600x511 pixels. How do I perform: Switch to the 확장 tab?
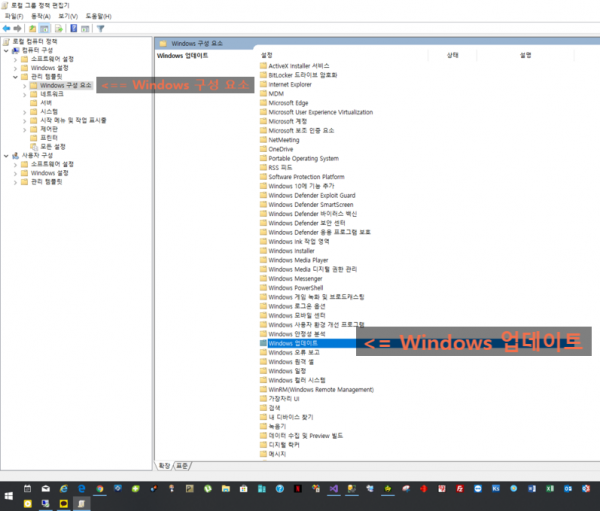click(165, 465)
